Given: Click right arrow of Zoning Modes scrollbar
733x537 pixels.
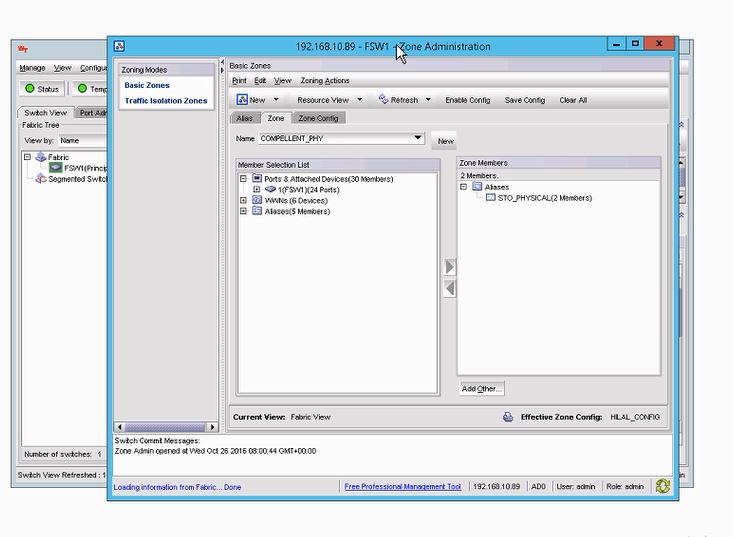Looking at the screenshot, I should pos(213,427).
